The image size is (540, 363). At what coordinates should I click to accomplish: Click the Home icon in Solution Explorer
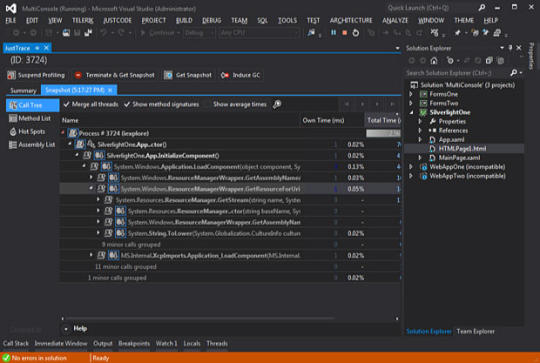coord(434,61)
